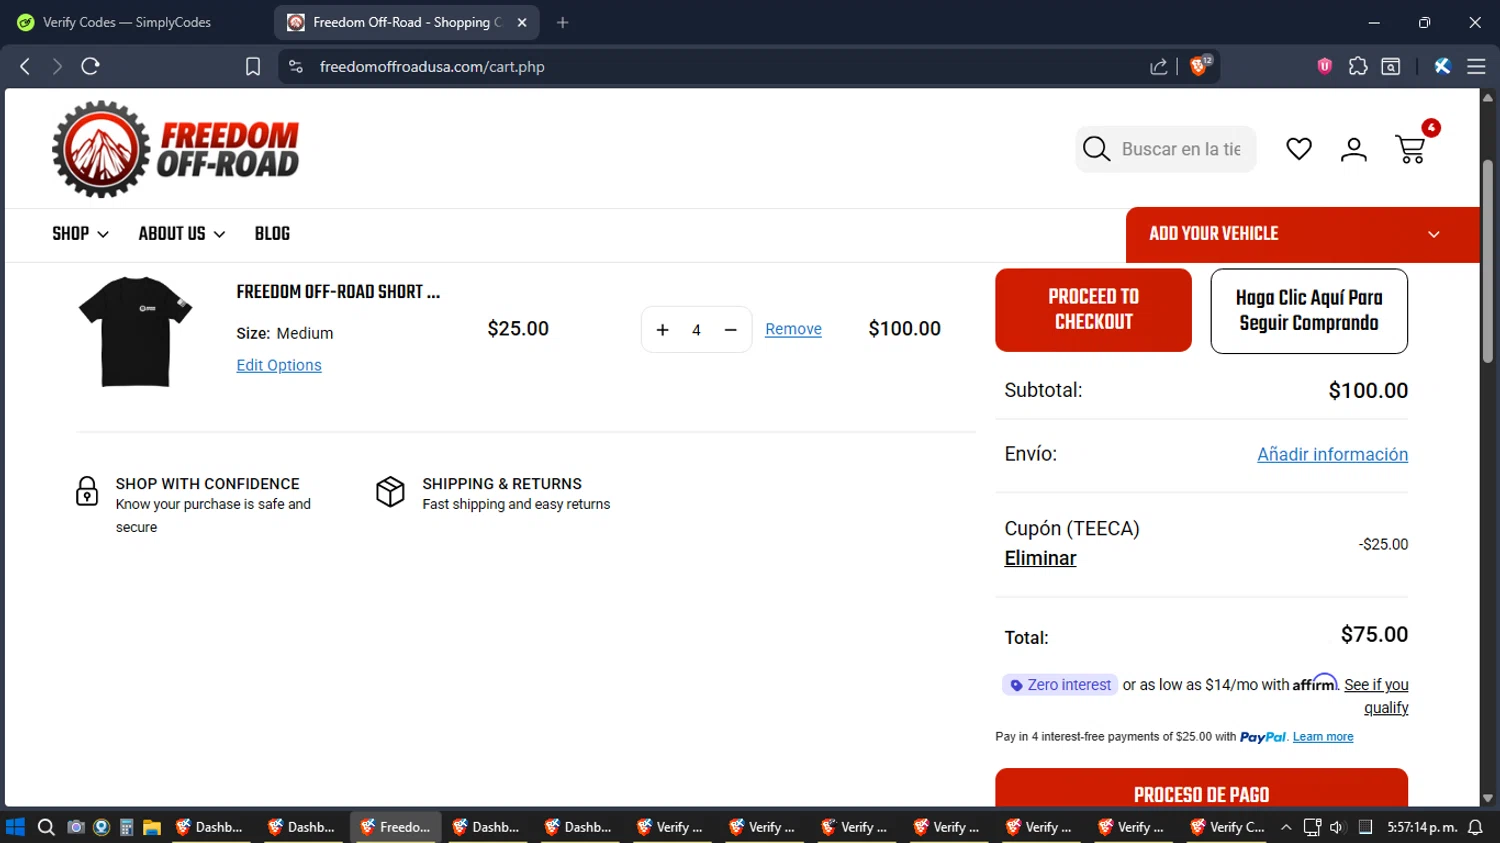Screen dimensions: 1500x843
Task: Click Añadir información shipping link
Action: click(x=1332, y=454)
